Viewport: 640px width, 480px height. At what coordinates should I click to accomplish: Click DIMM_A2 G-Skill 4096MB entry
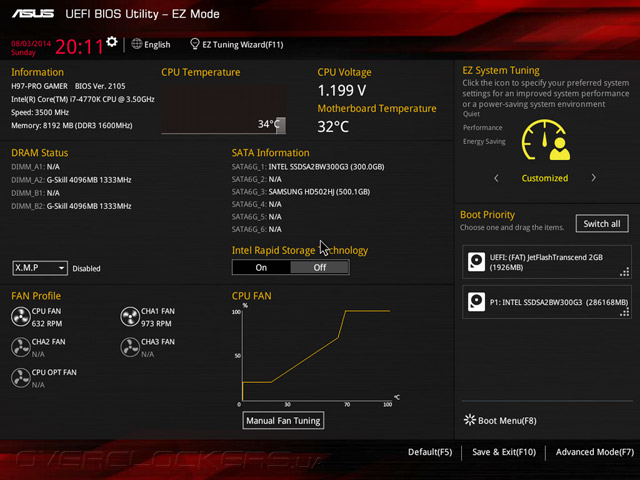71,180
